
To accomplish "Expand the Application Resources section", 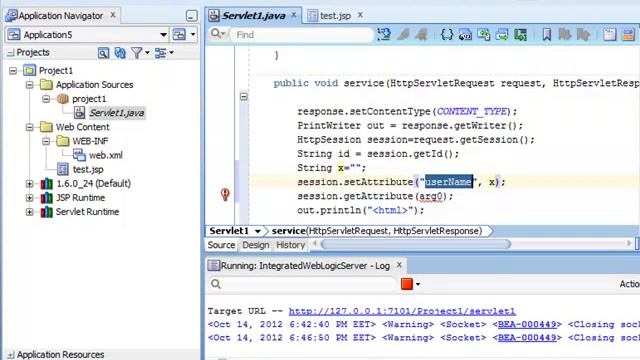I will tap(10, 355).
